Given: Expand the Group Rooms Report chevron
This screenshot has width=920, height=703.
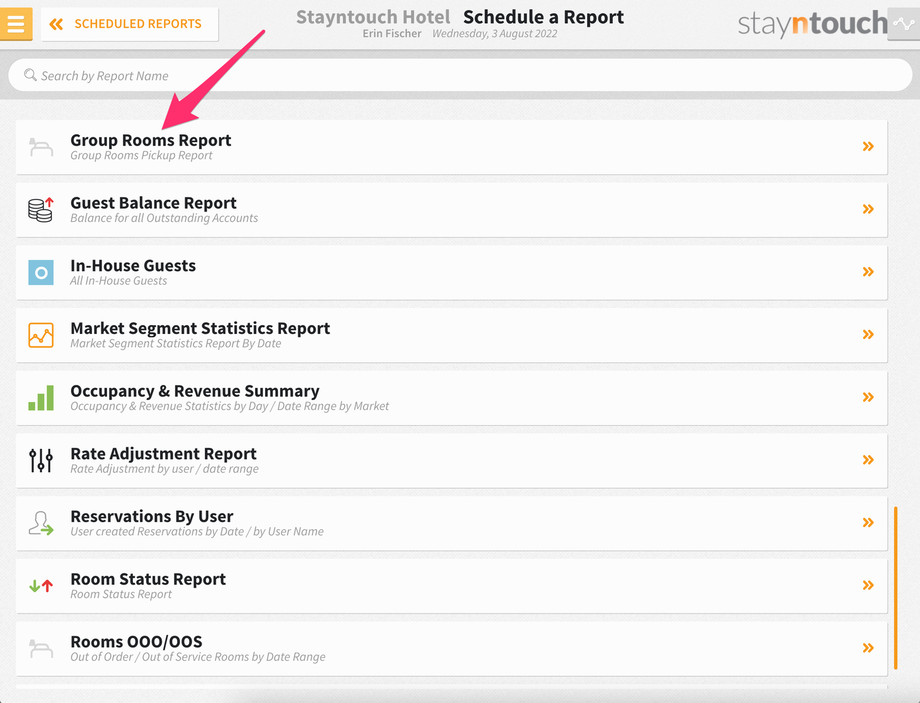Looking at the screenshot, I should [x=868, y=147].
